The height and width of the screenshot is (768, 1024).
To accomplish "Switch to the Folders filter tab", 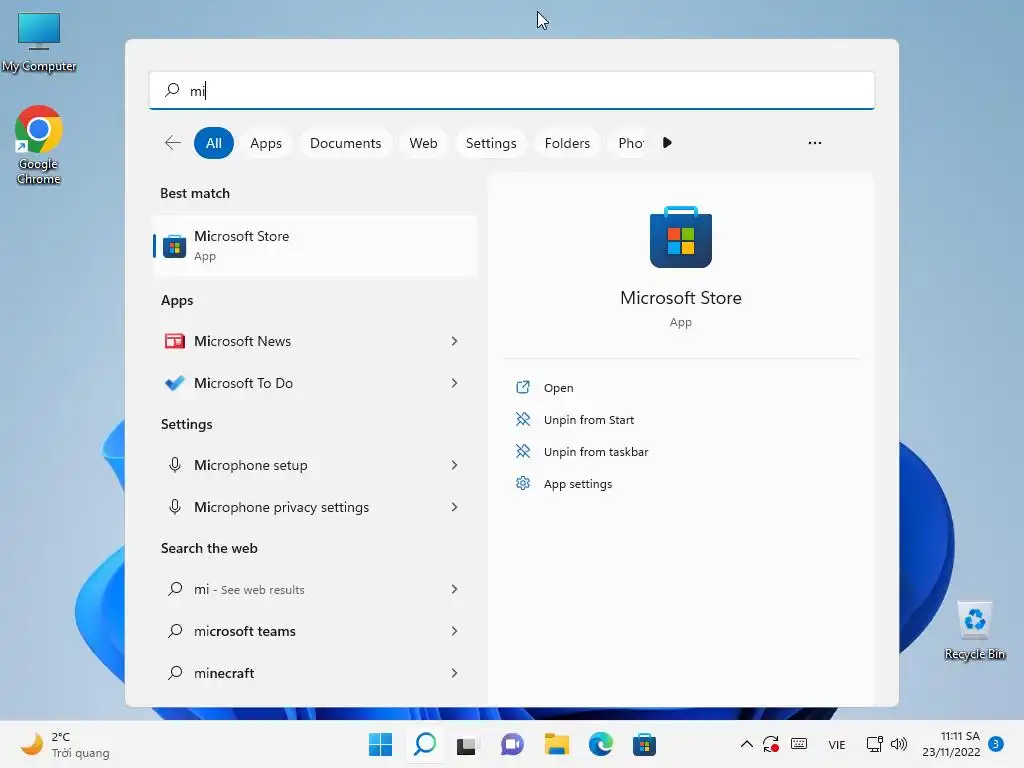I will coord(567,143).
